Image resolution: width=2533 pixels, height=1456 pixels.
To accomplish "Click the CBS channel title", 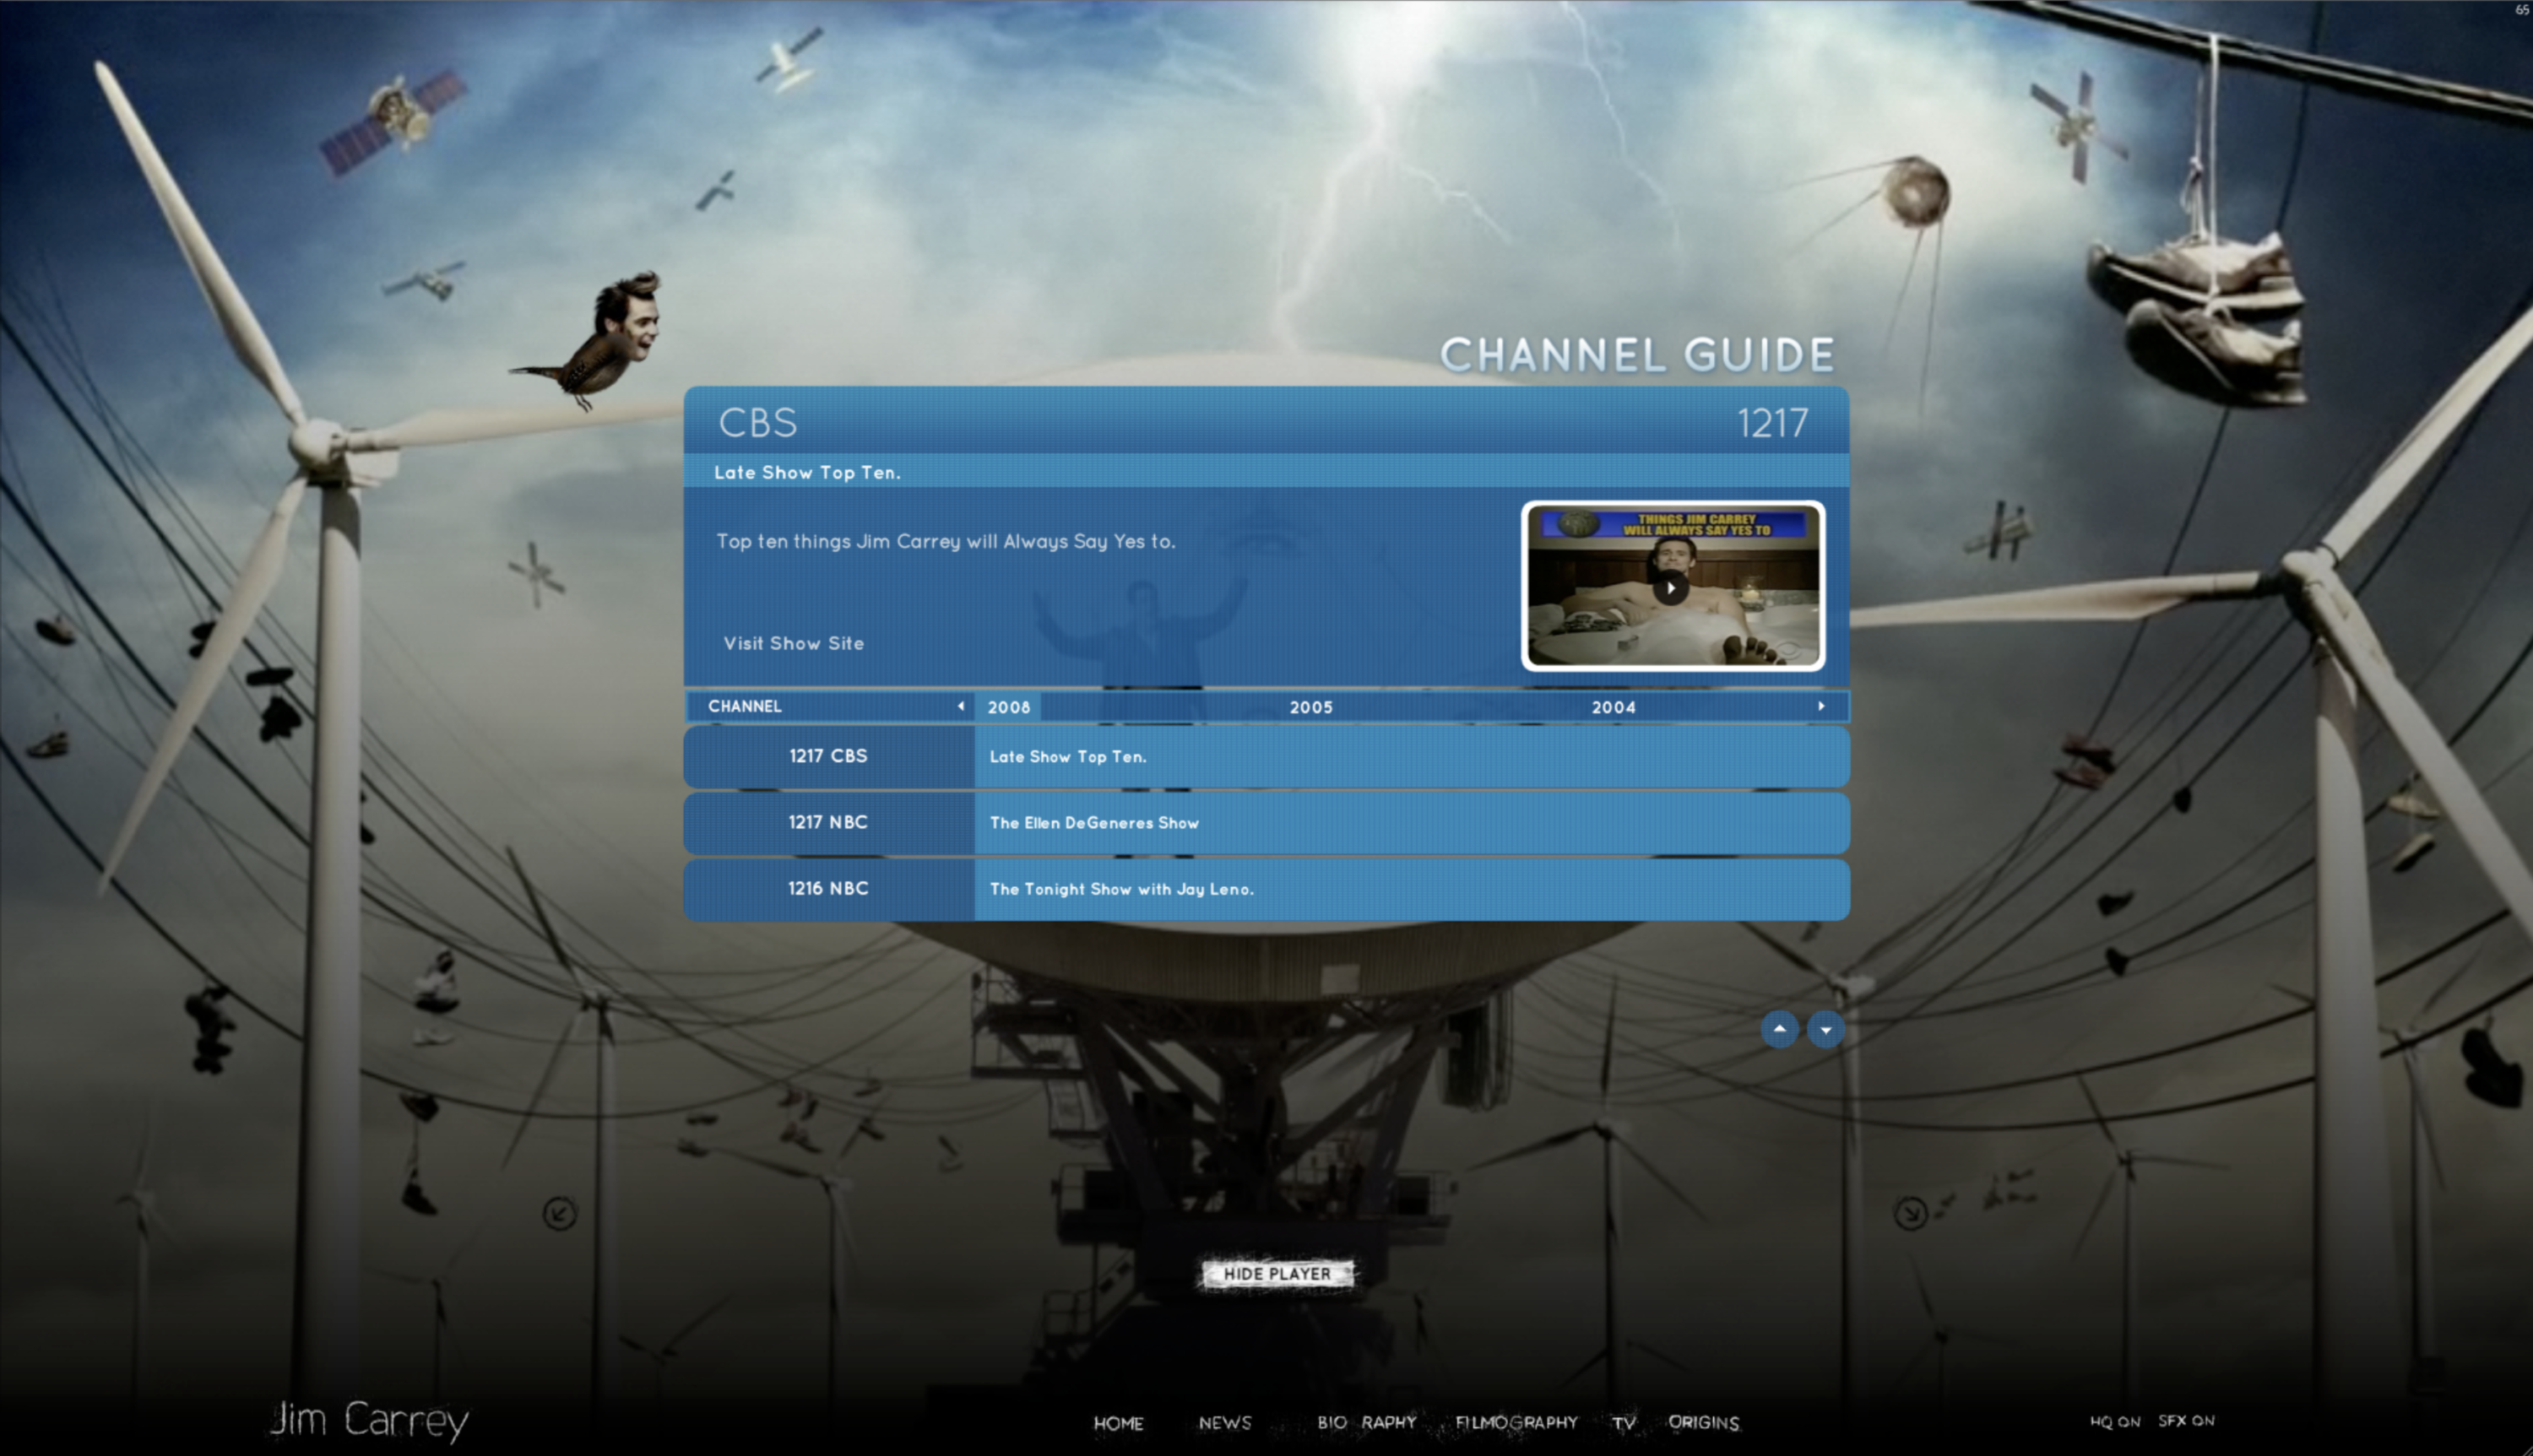I will (x=757, y=423).
